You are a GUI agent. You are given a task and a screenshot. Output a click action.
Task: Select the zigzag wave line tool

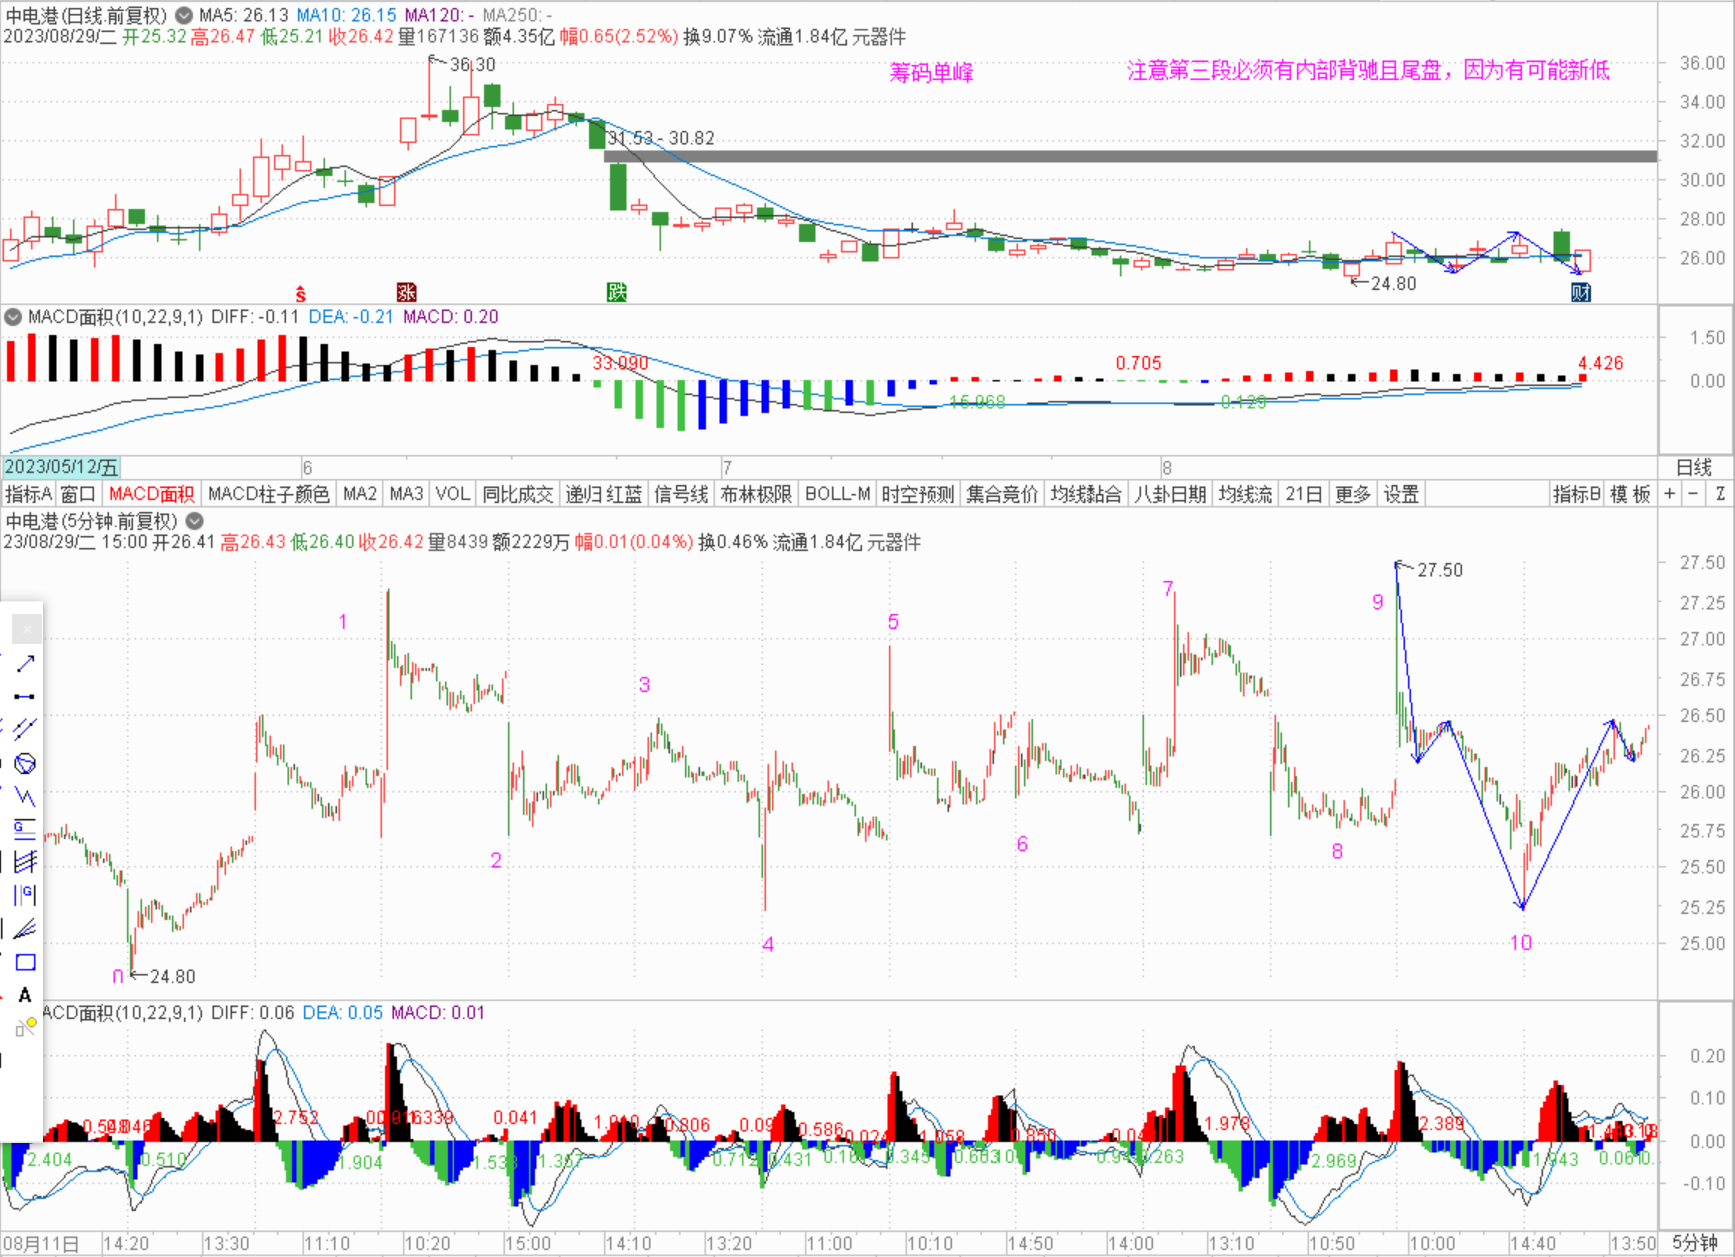pyautogui.click(x=25, y=797)
